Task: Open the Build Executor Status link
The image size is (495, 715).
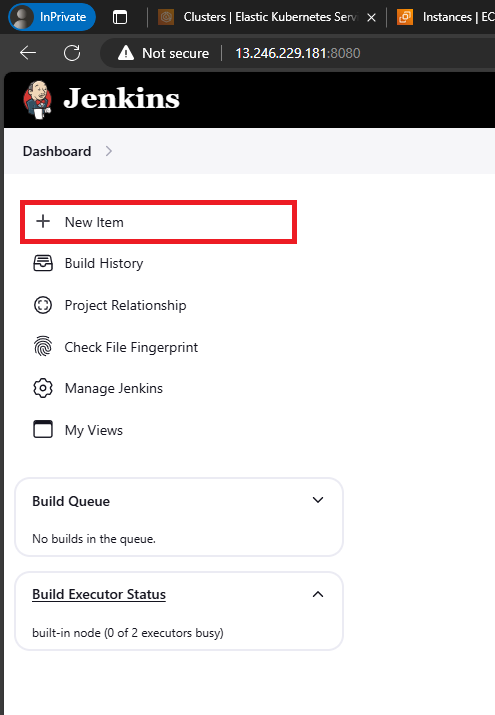Action: (x=99, y=594)
